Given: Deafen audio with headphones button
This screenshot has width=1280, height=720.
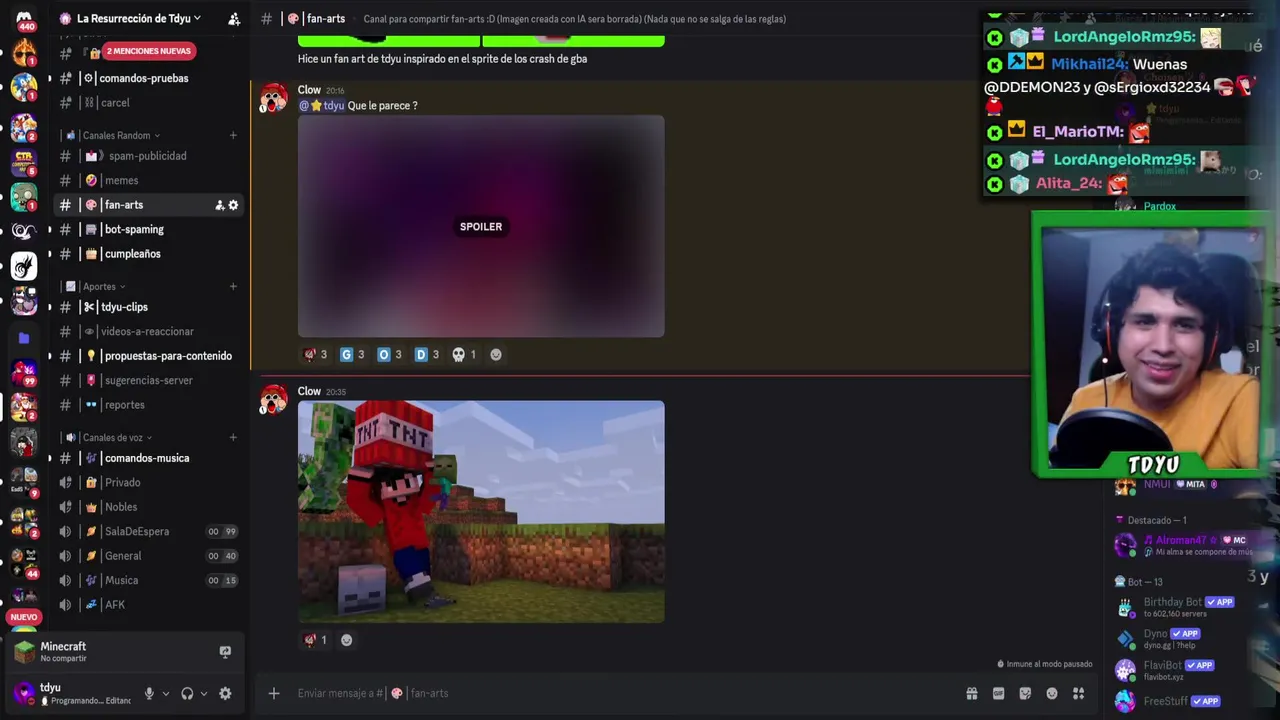Looking at the screenshot, I should pyautogui.click(x=187, y=693).
